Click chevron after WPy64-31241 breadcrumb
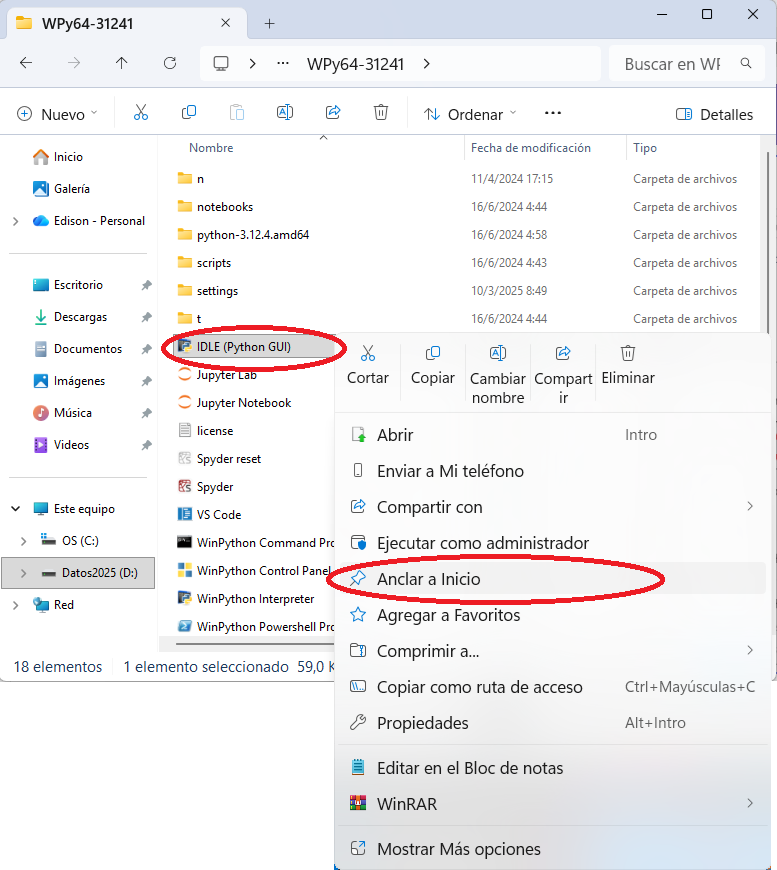The image size is (777, 870). point(426,64)
